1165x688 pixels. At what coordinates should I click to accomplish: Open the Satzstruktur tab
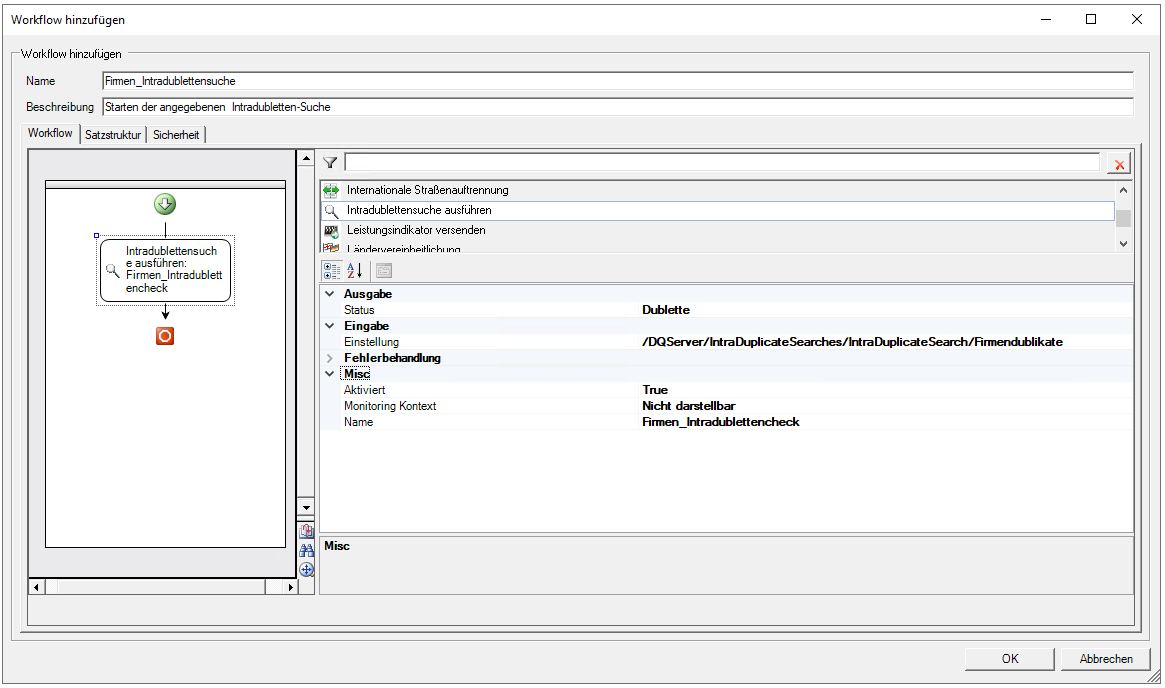[113, 134]
